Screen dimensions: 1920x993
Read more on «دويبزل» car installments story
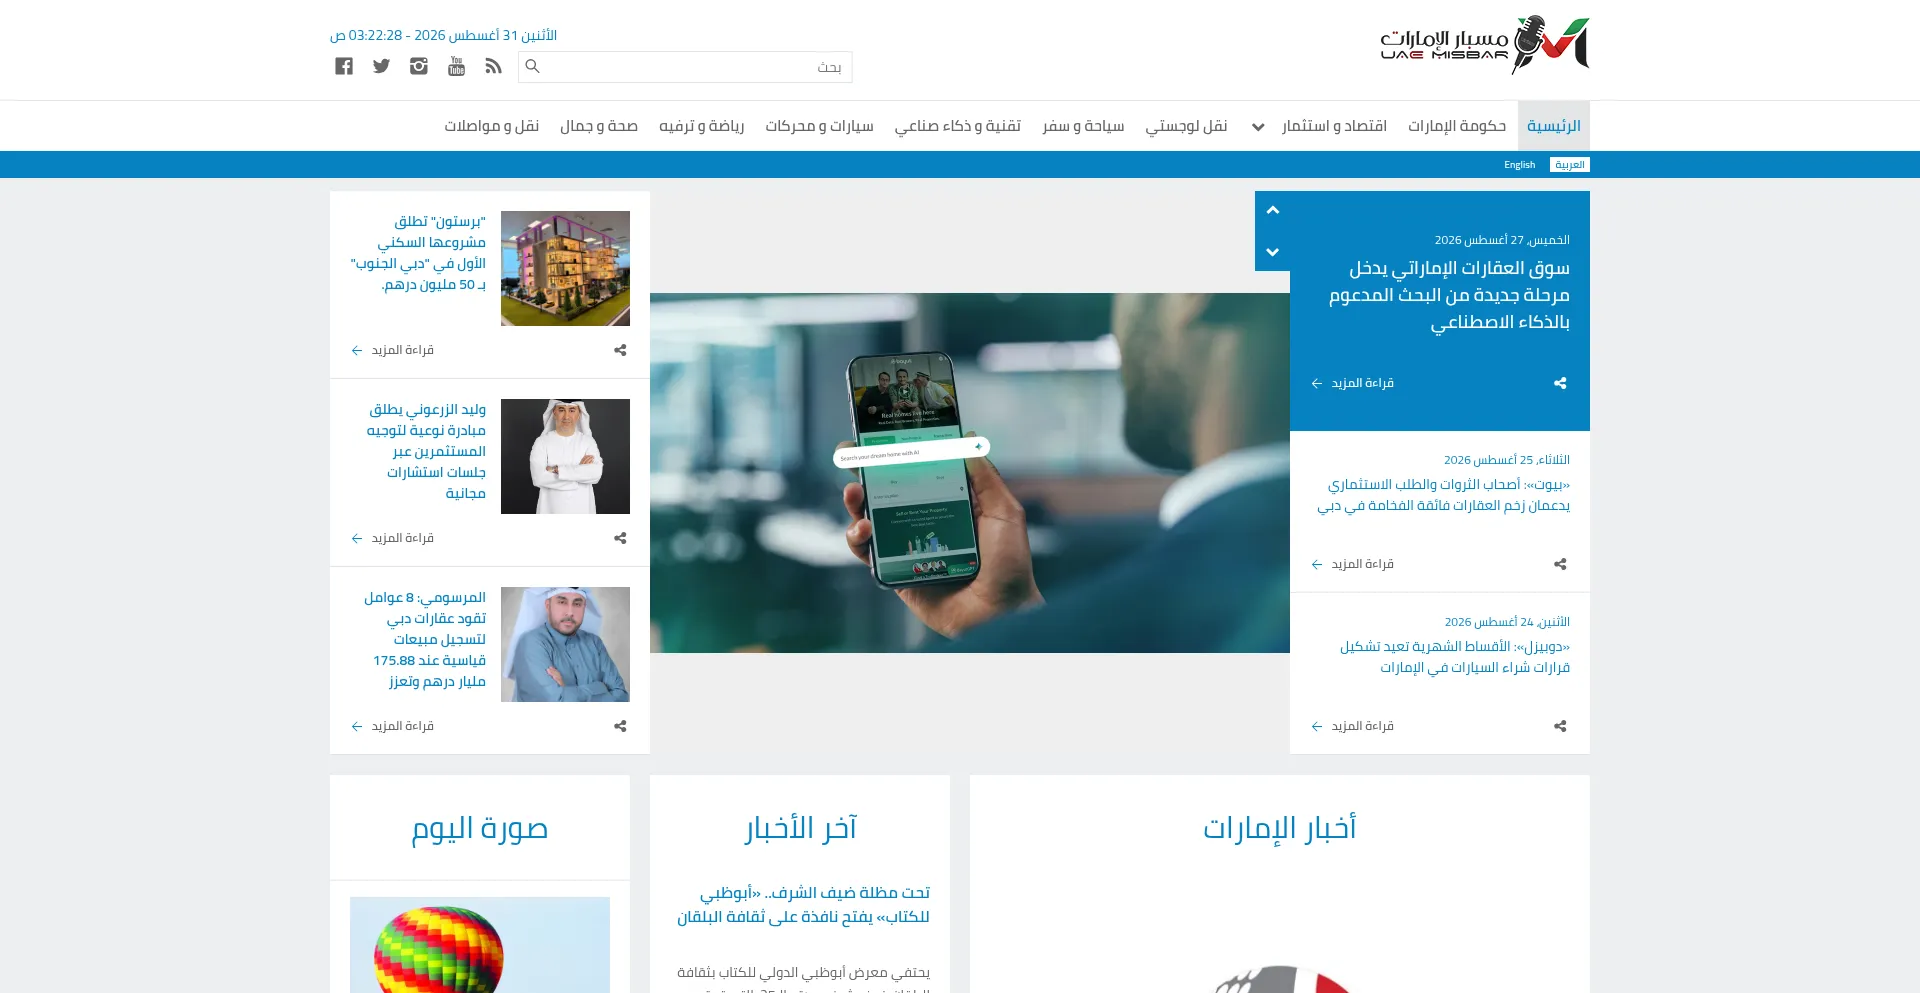(1362, 726)
